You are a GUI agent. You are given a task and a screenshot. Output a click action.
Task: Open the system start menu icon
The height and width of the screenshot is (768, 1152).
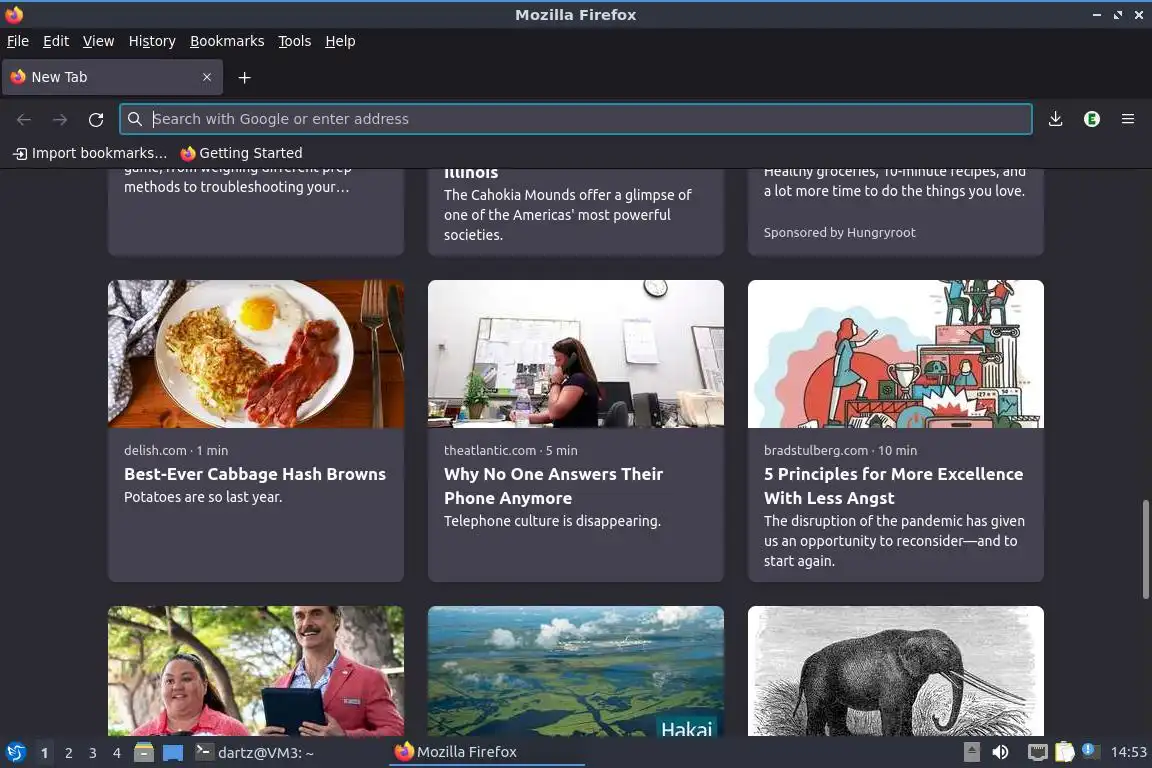coord(15,753)
